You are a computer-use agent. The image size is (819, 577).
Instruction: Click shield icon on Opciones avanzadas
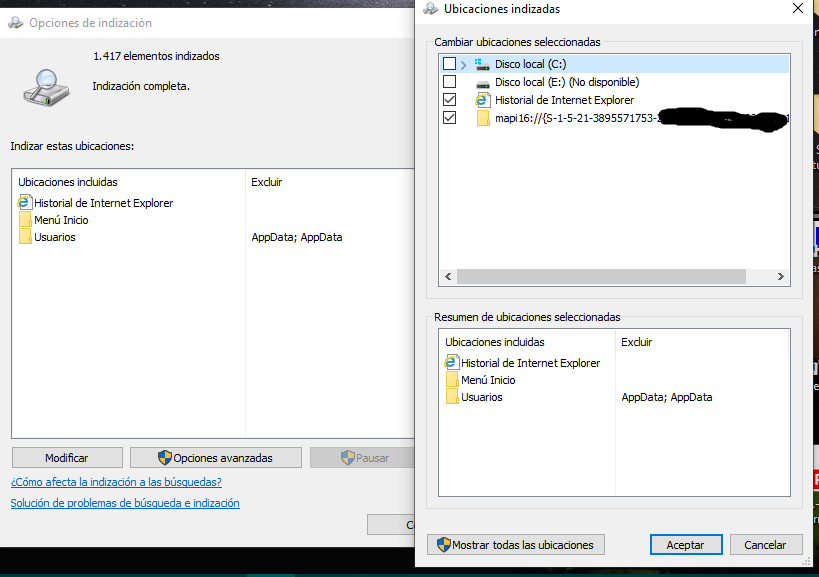tap(165, 458)
